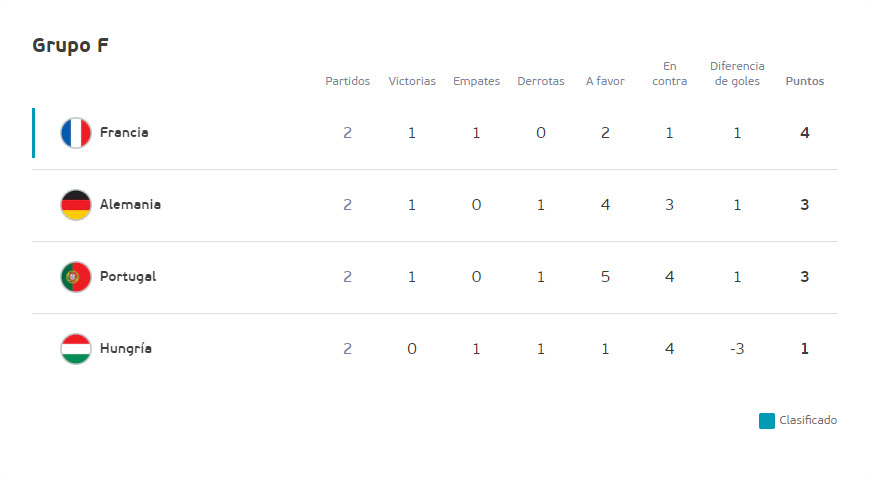Click Hungary's goal difference of -3
Screen dimensions: 869x477
tap(737, 349)
